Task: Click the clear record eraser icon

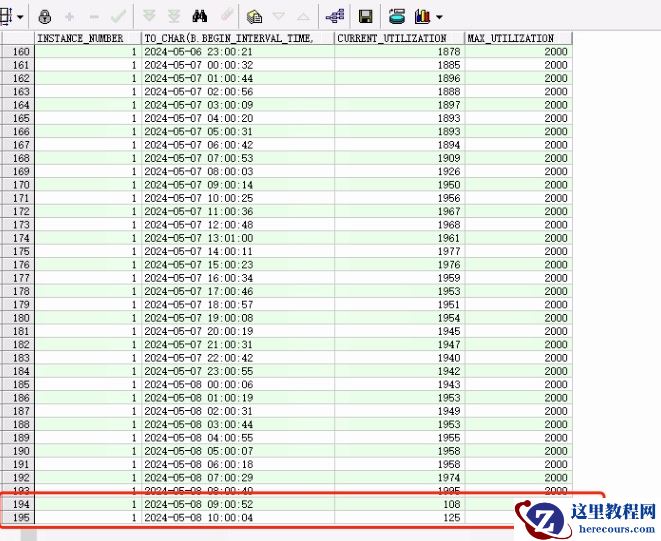Action: click(227, 16)
